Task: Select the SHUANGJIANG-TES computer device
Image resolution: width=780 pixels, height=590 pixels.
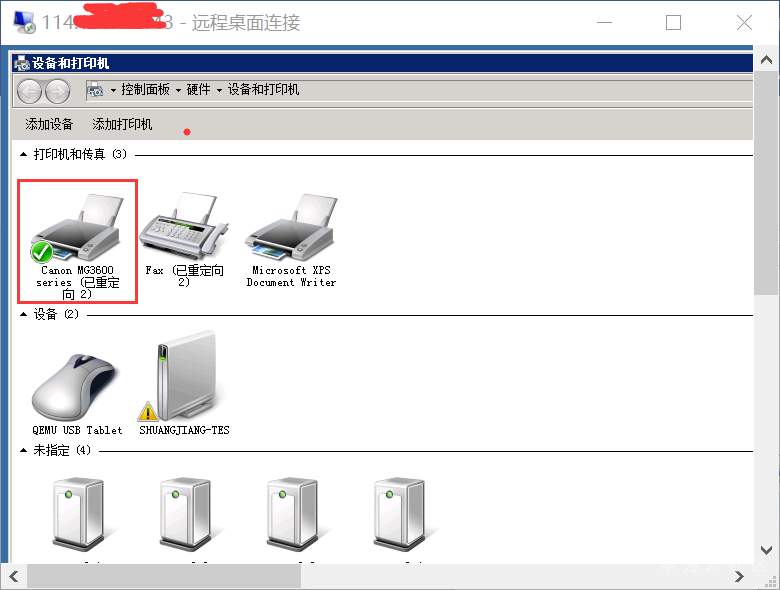Action: coord(184,384)
